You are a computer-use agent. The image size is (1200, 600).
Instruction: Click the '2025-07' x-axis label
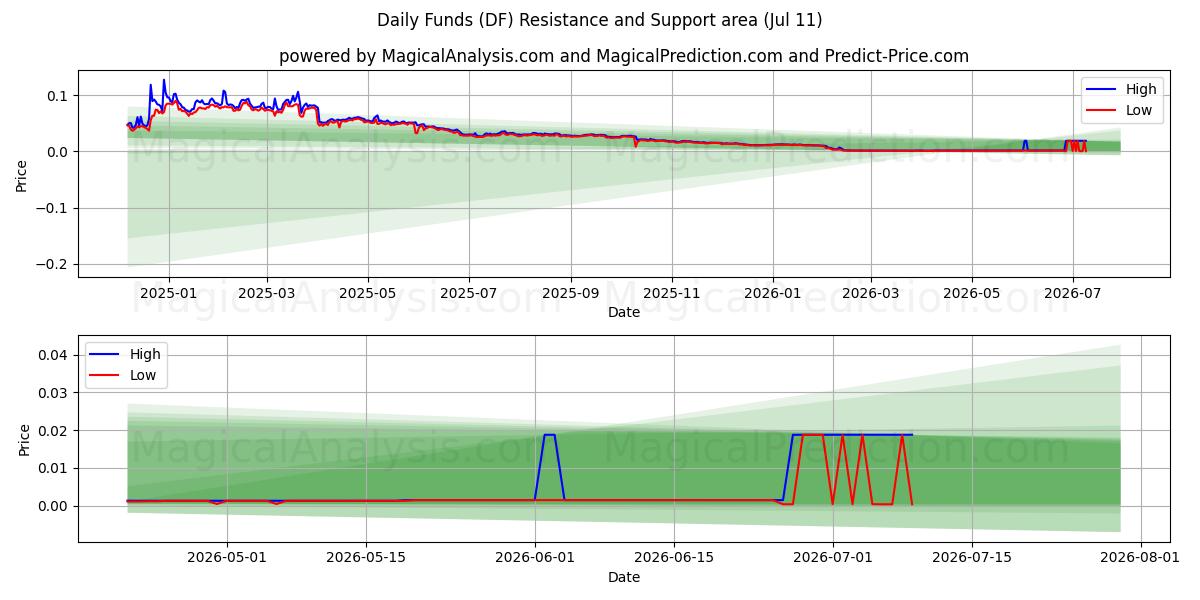coord(469,293)
